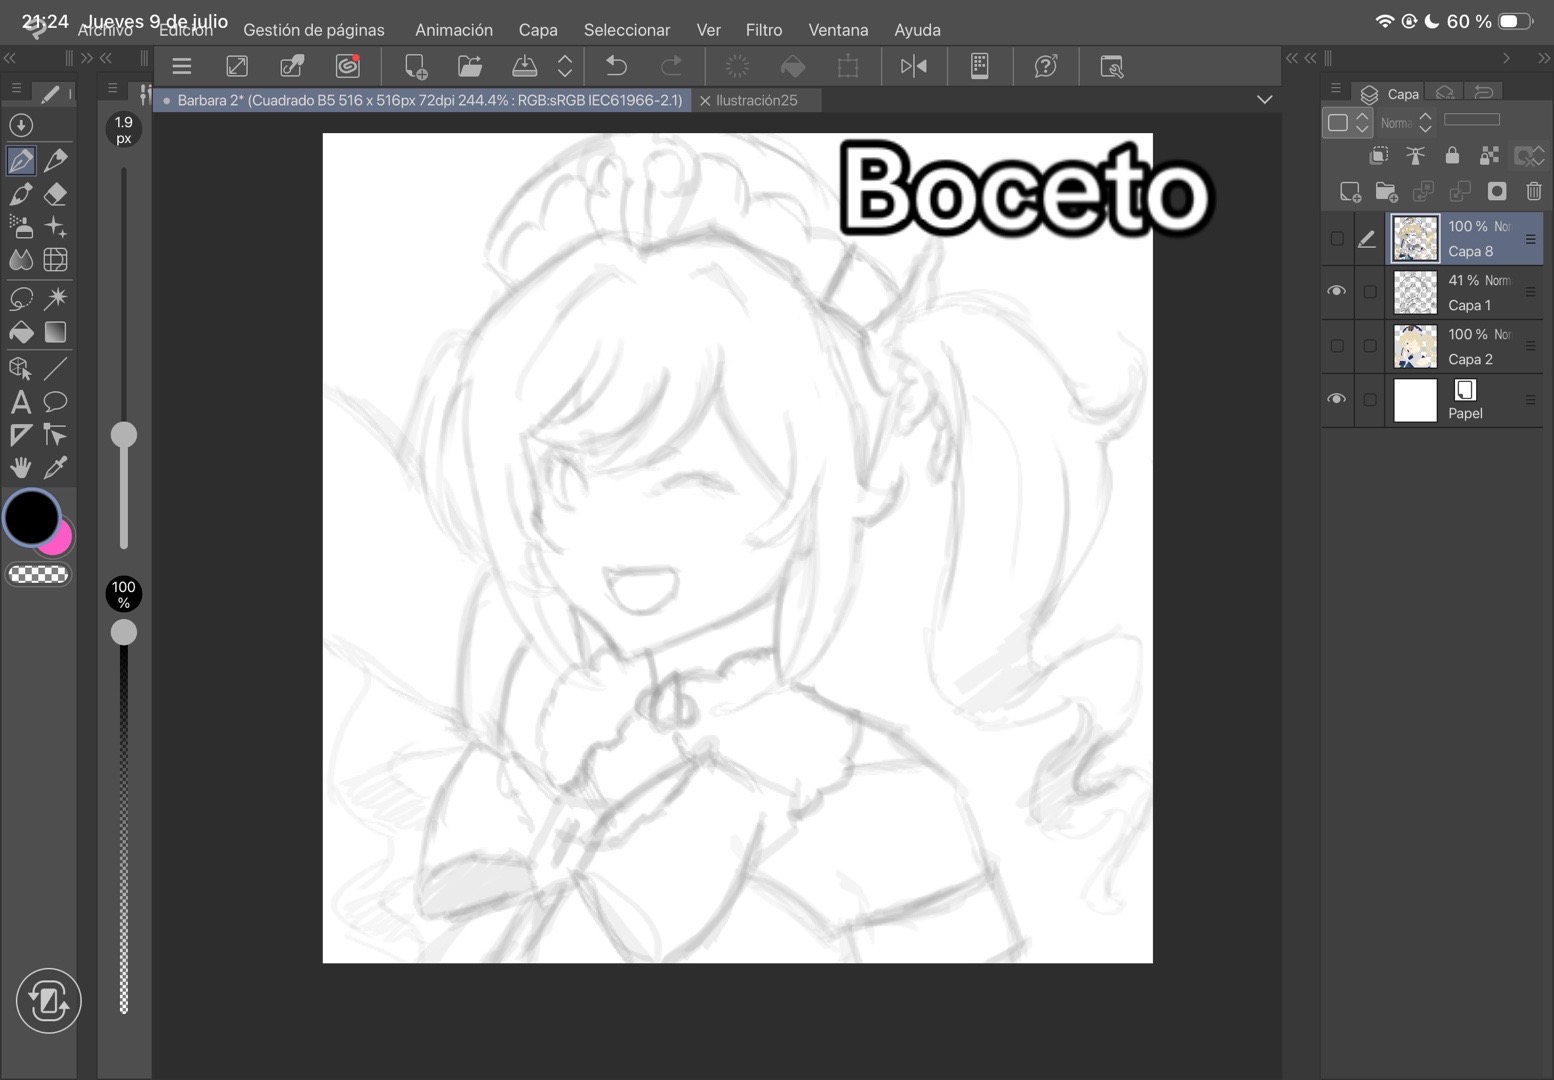Select the Balloon tool

56,402
